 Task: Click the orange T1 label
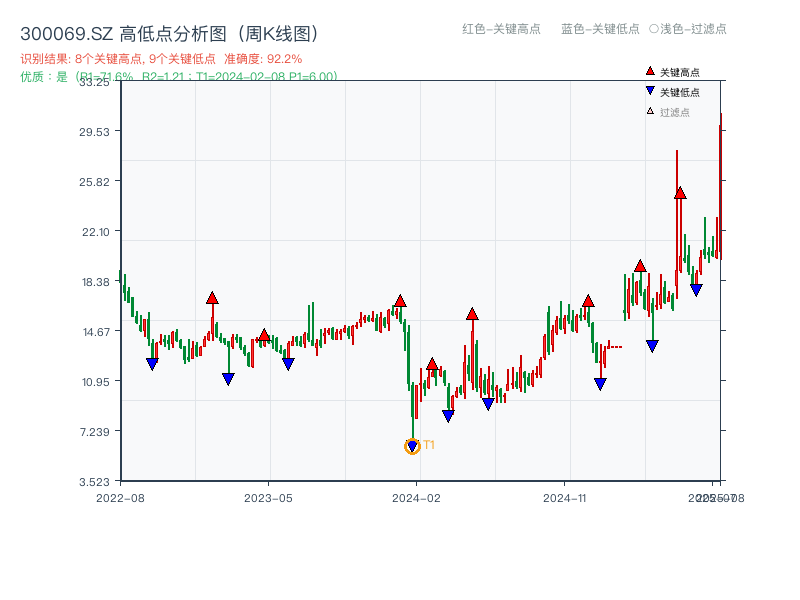tap(429, 445)
